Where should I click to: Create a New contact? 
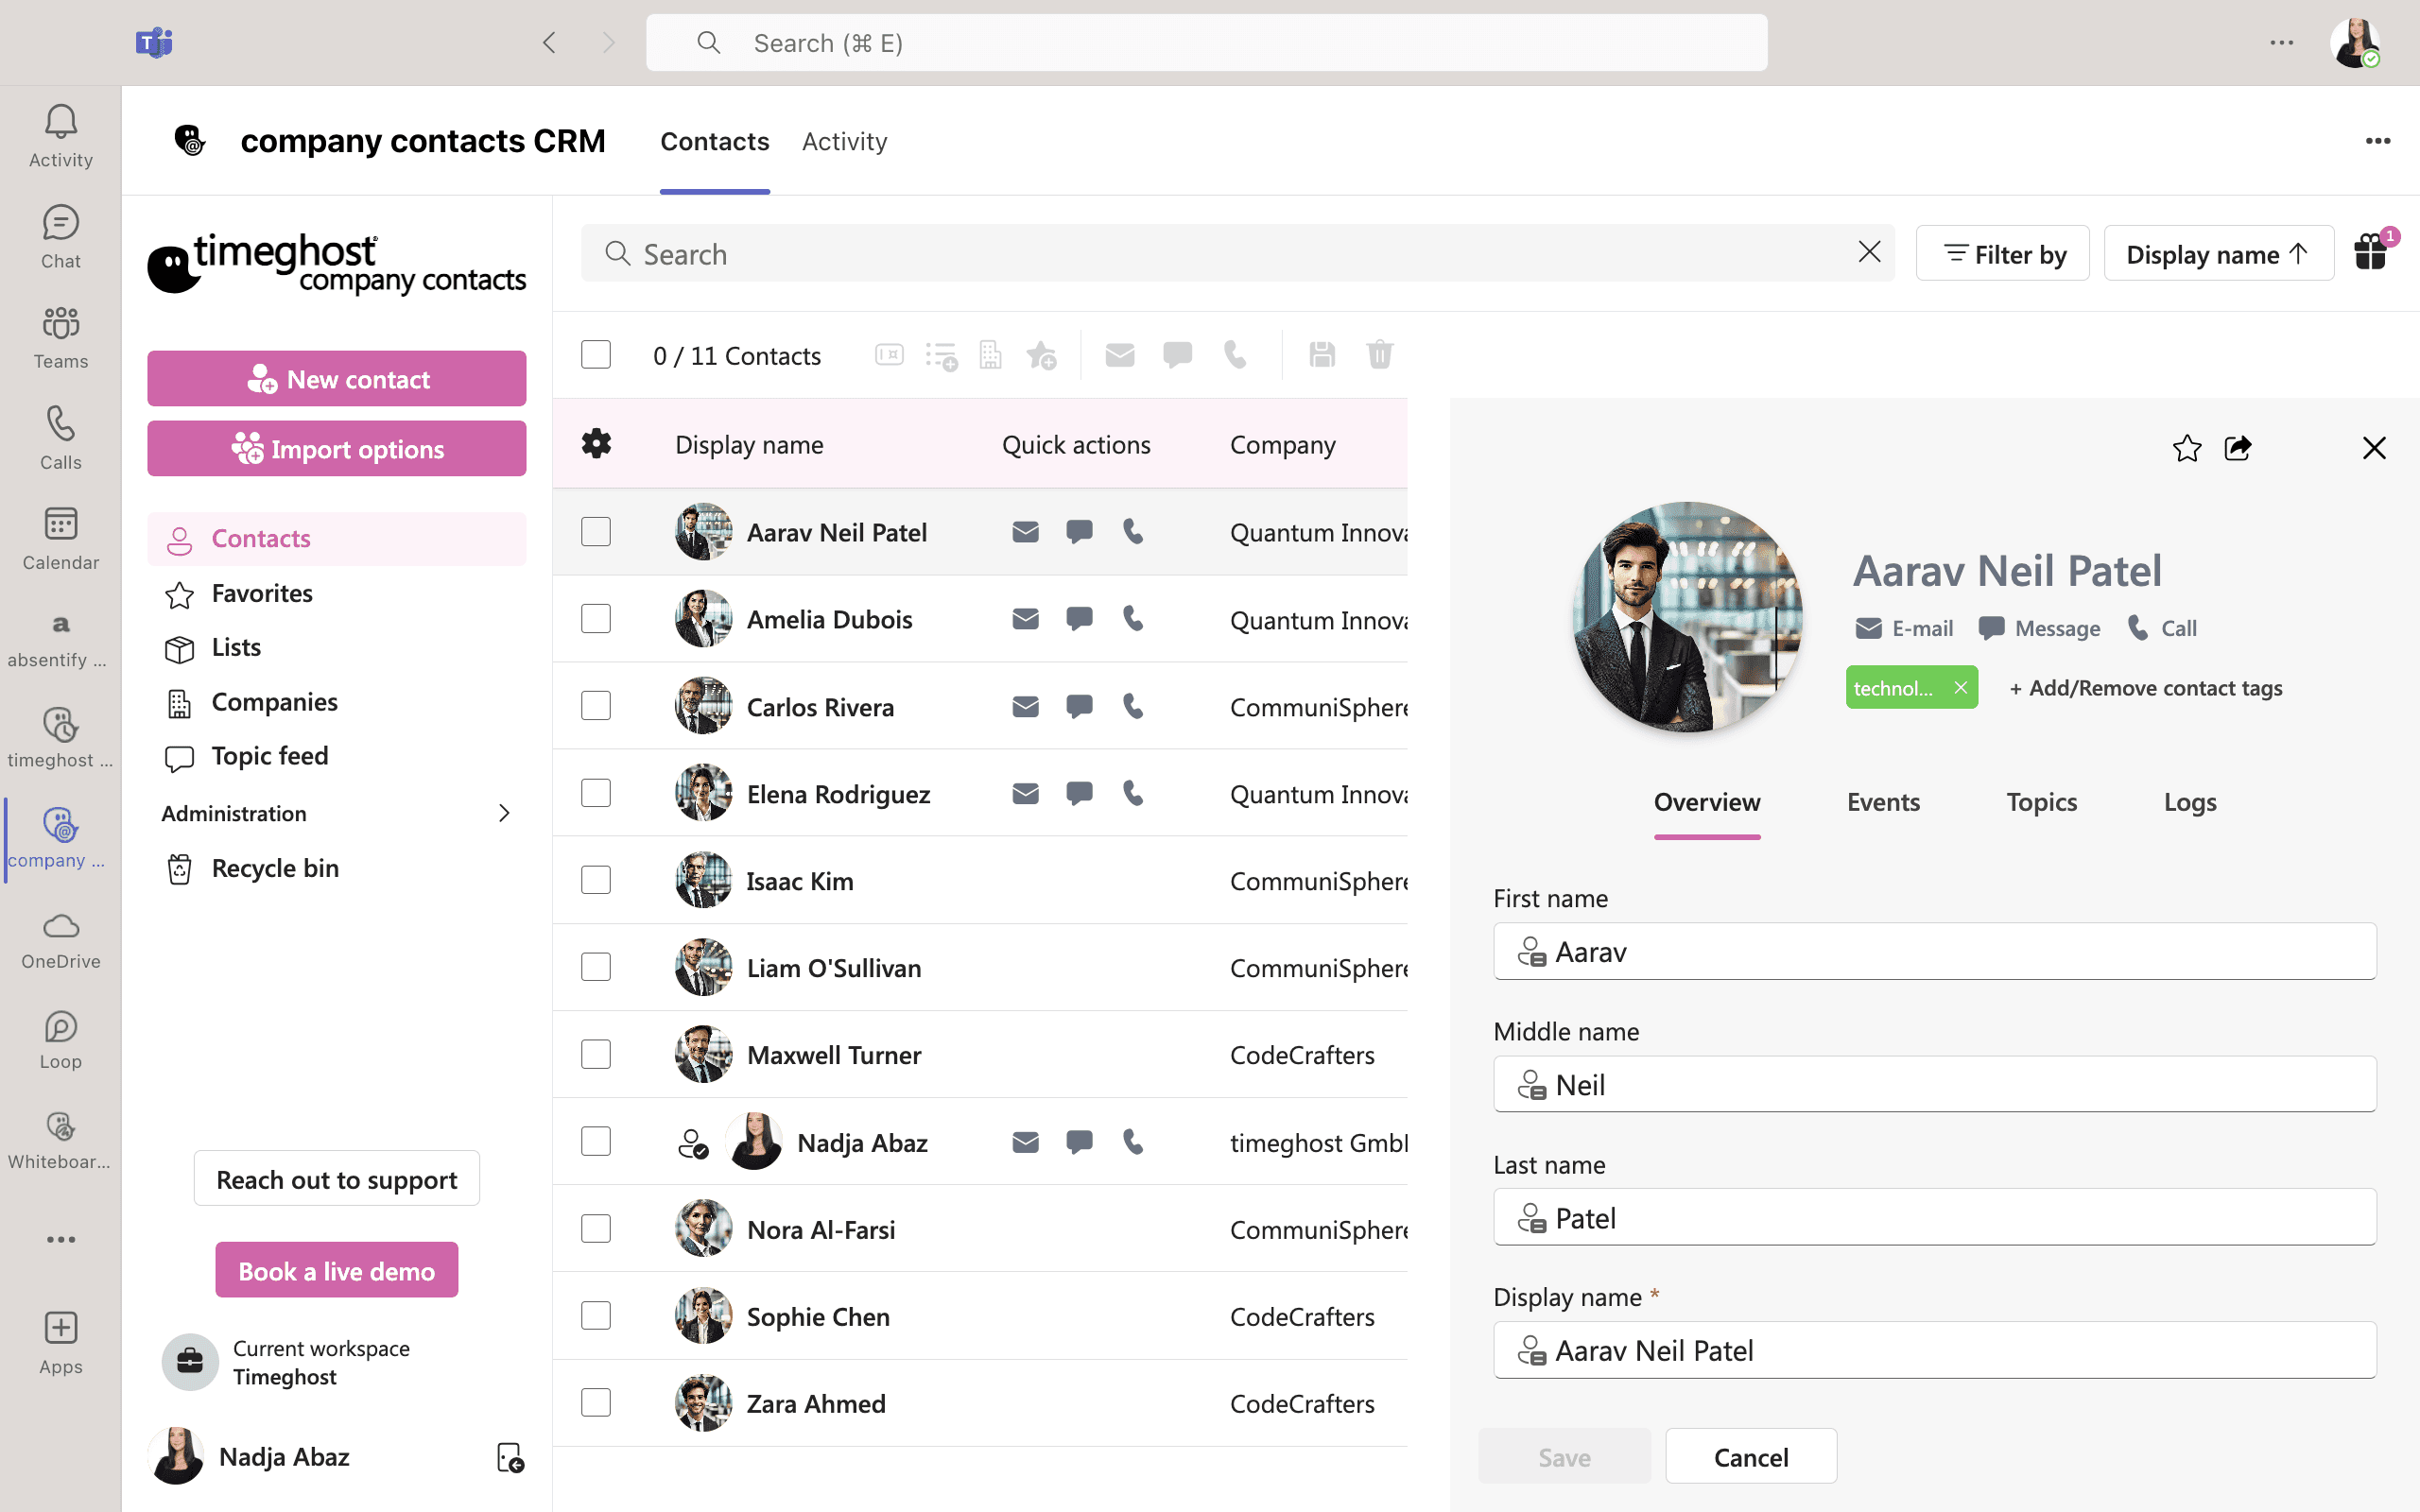[337, 379]
